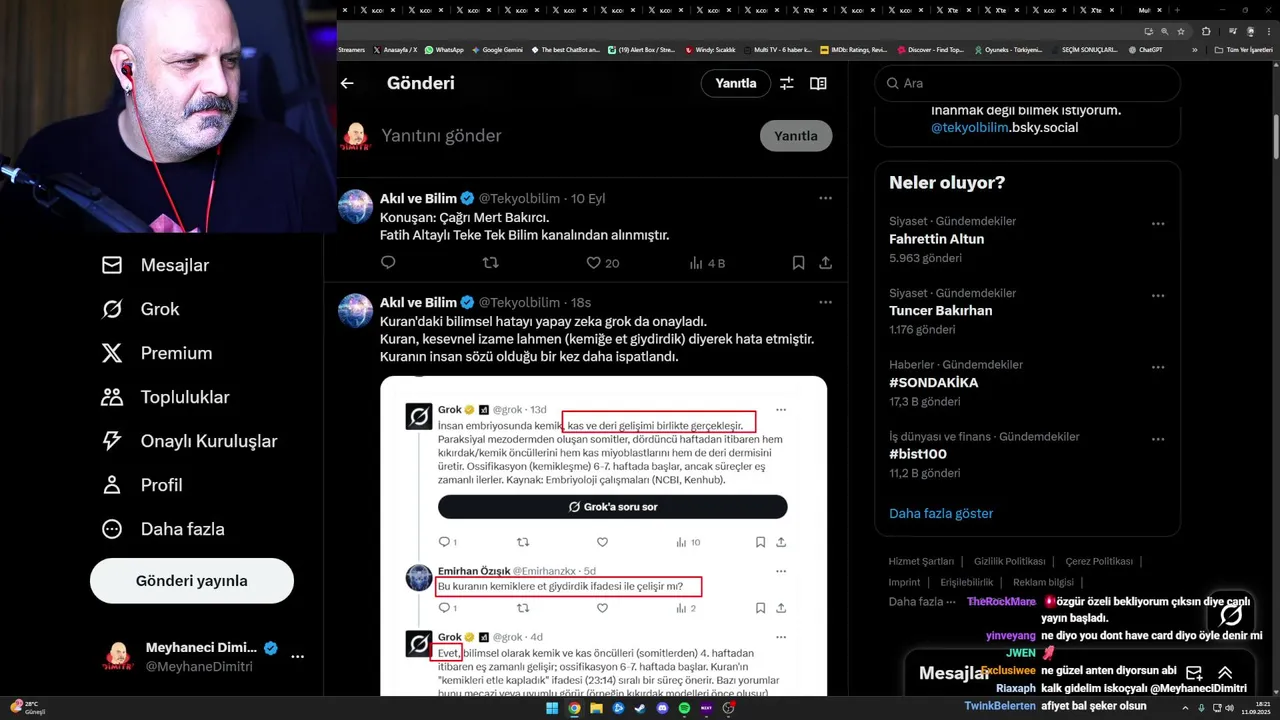Viewport: 1280px width, 720px height.
Task: Reply to the Çağrı Mert Bakırcı post
Action: (x=388, y=263)
